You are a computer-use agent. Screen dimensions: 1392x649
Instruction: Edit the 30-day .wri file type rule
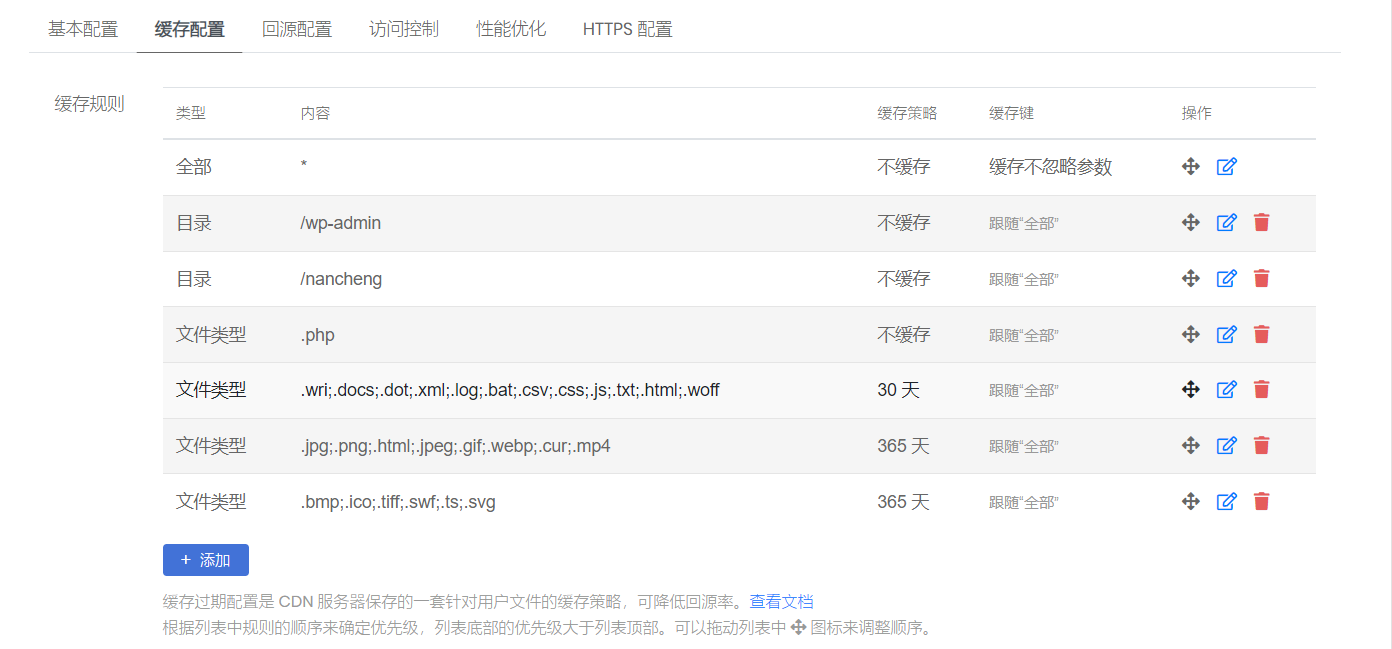[1227, 390]
